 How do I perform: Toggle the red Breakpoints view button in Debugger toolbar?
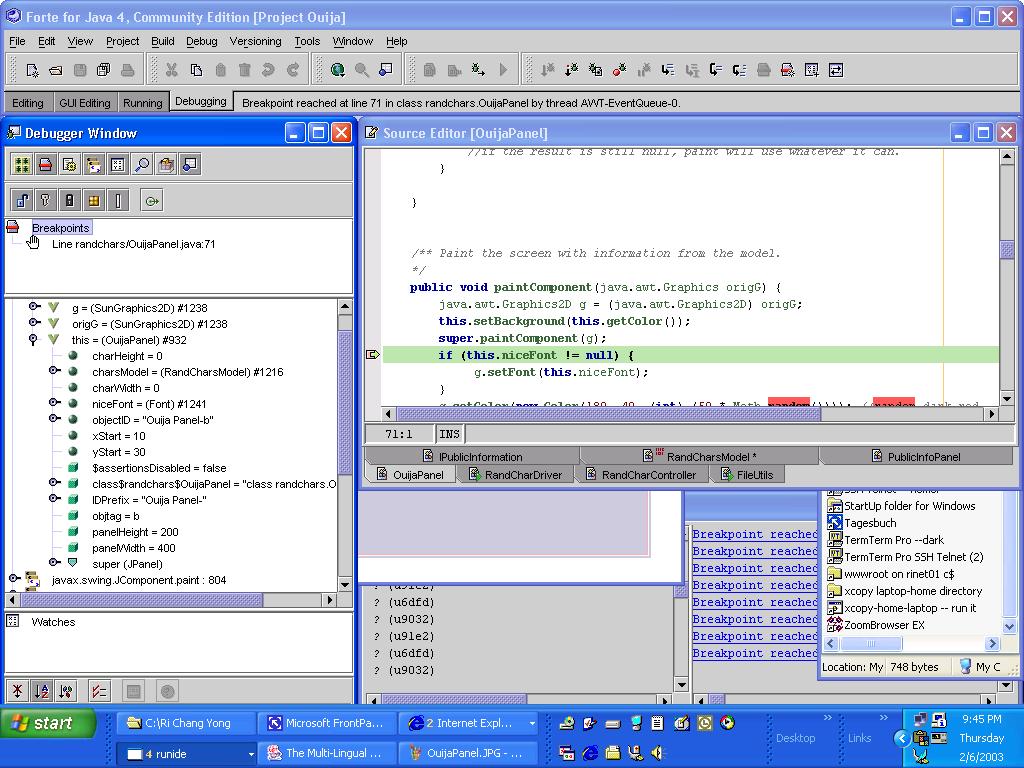click(x=46, y=165)
